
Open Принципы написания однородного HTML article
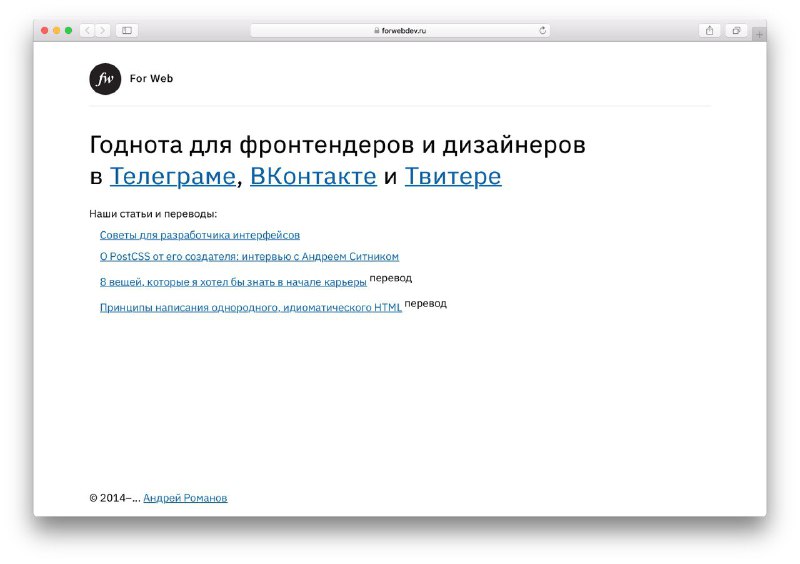(251, 308)
